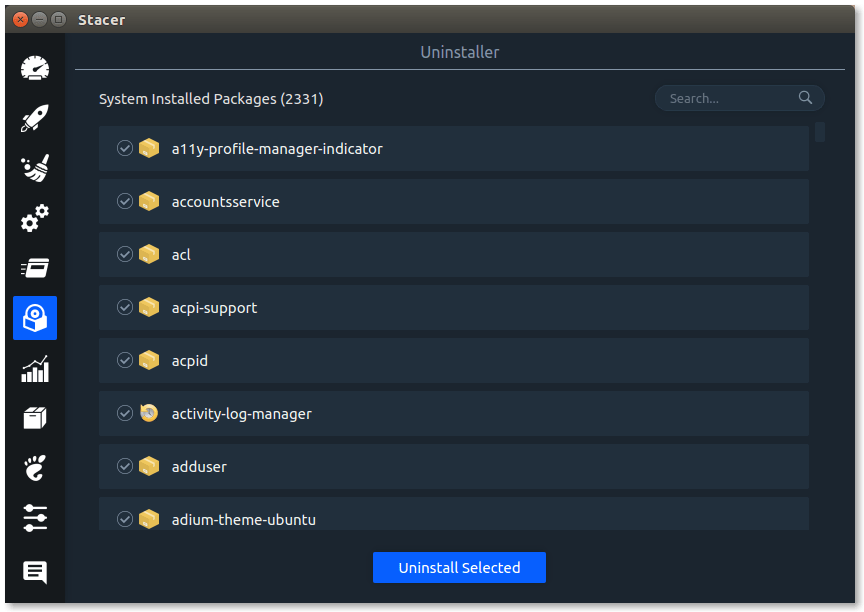Image resolution: width=864 pixels, height=612 pixels.
Task: Open Feedback chat bubble icon
Action: 35,572
